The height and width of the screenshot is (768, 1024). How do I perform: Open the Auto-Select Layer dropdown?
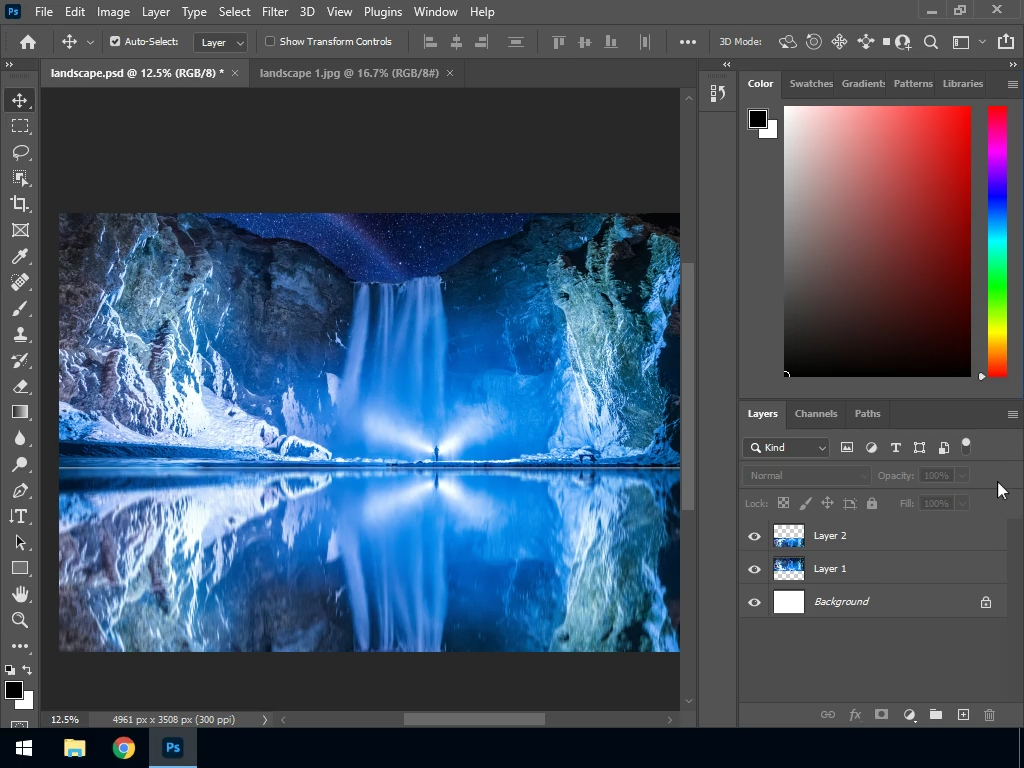[221, 42]
